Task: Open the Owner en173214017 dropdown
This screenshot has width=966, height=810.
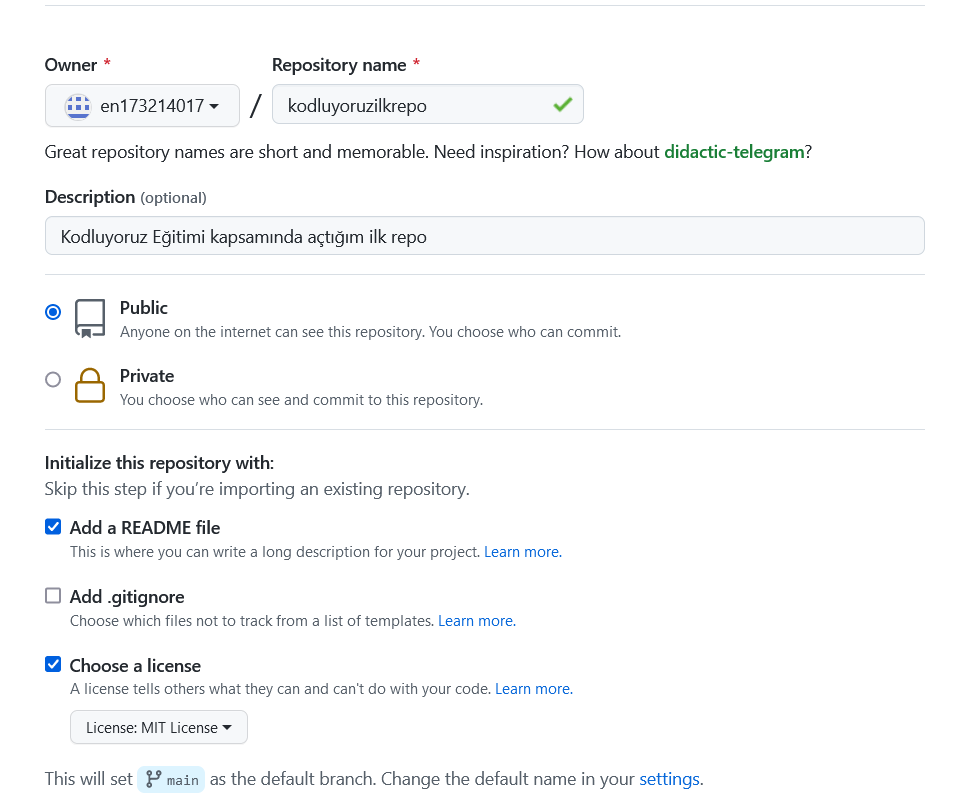Action: point(142,106)
